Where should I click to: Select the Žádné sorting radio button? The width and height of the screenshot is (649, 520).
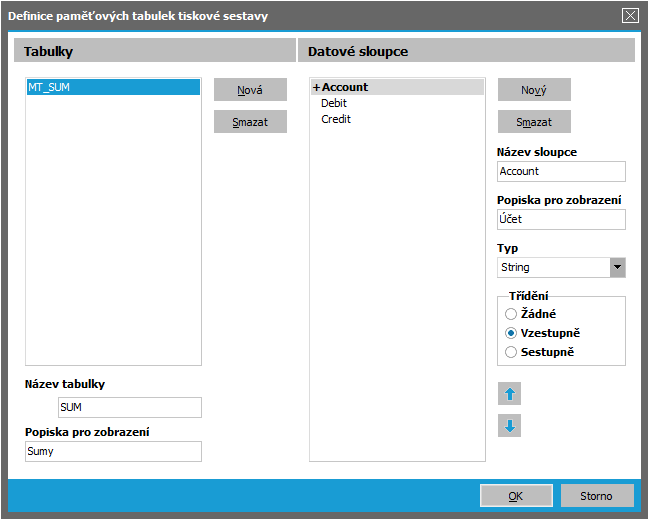[511, 314]
